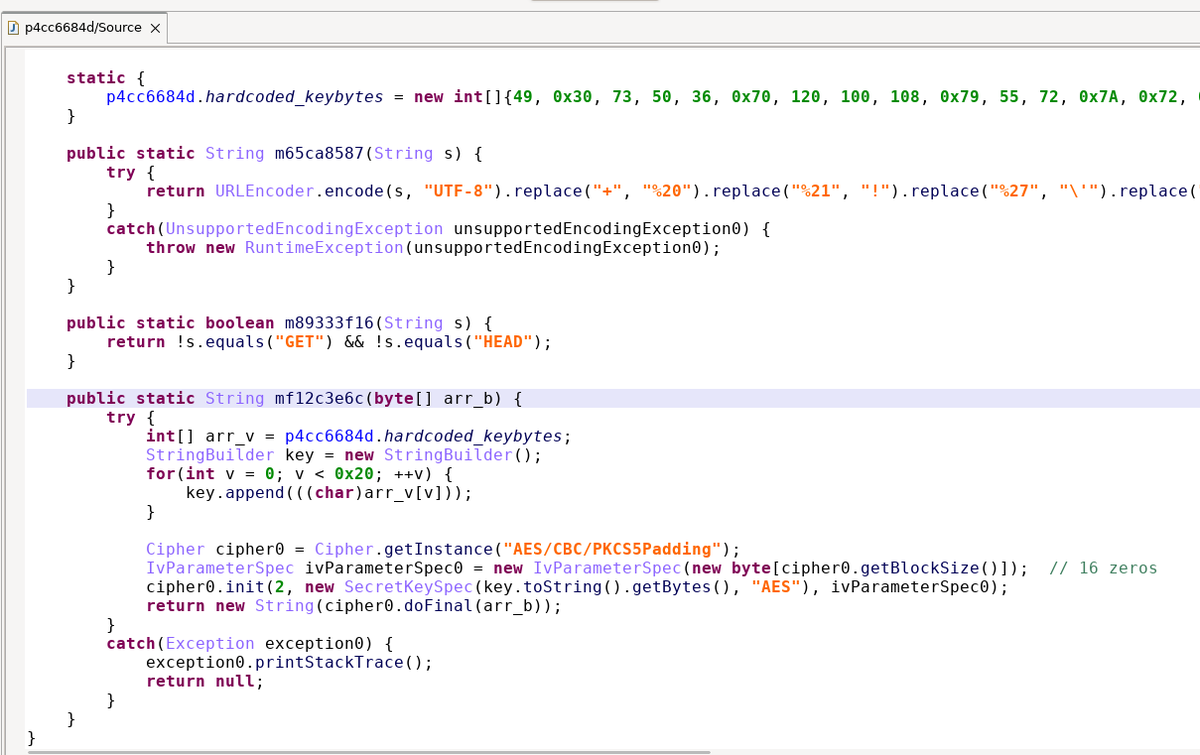Select the p4cc6684d/Source tab
Image resolution: width=1200 pixels, height=755 pixels.
[83, 27]
